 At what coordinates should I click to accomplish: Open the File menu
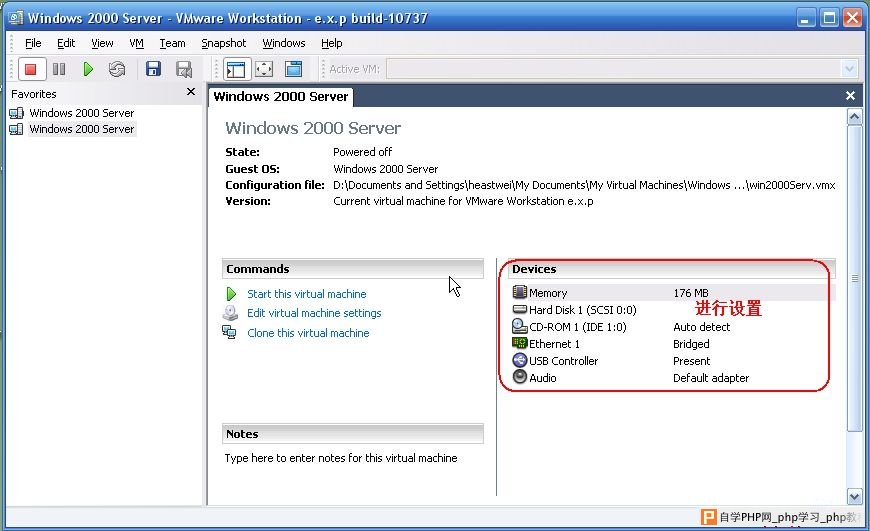[33, 43]
